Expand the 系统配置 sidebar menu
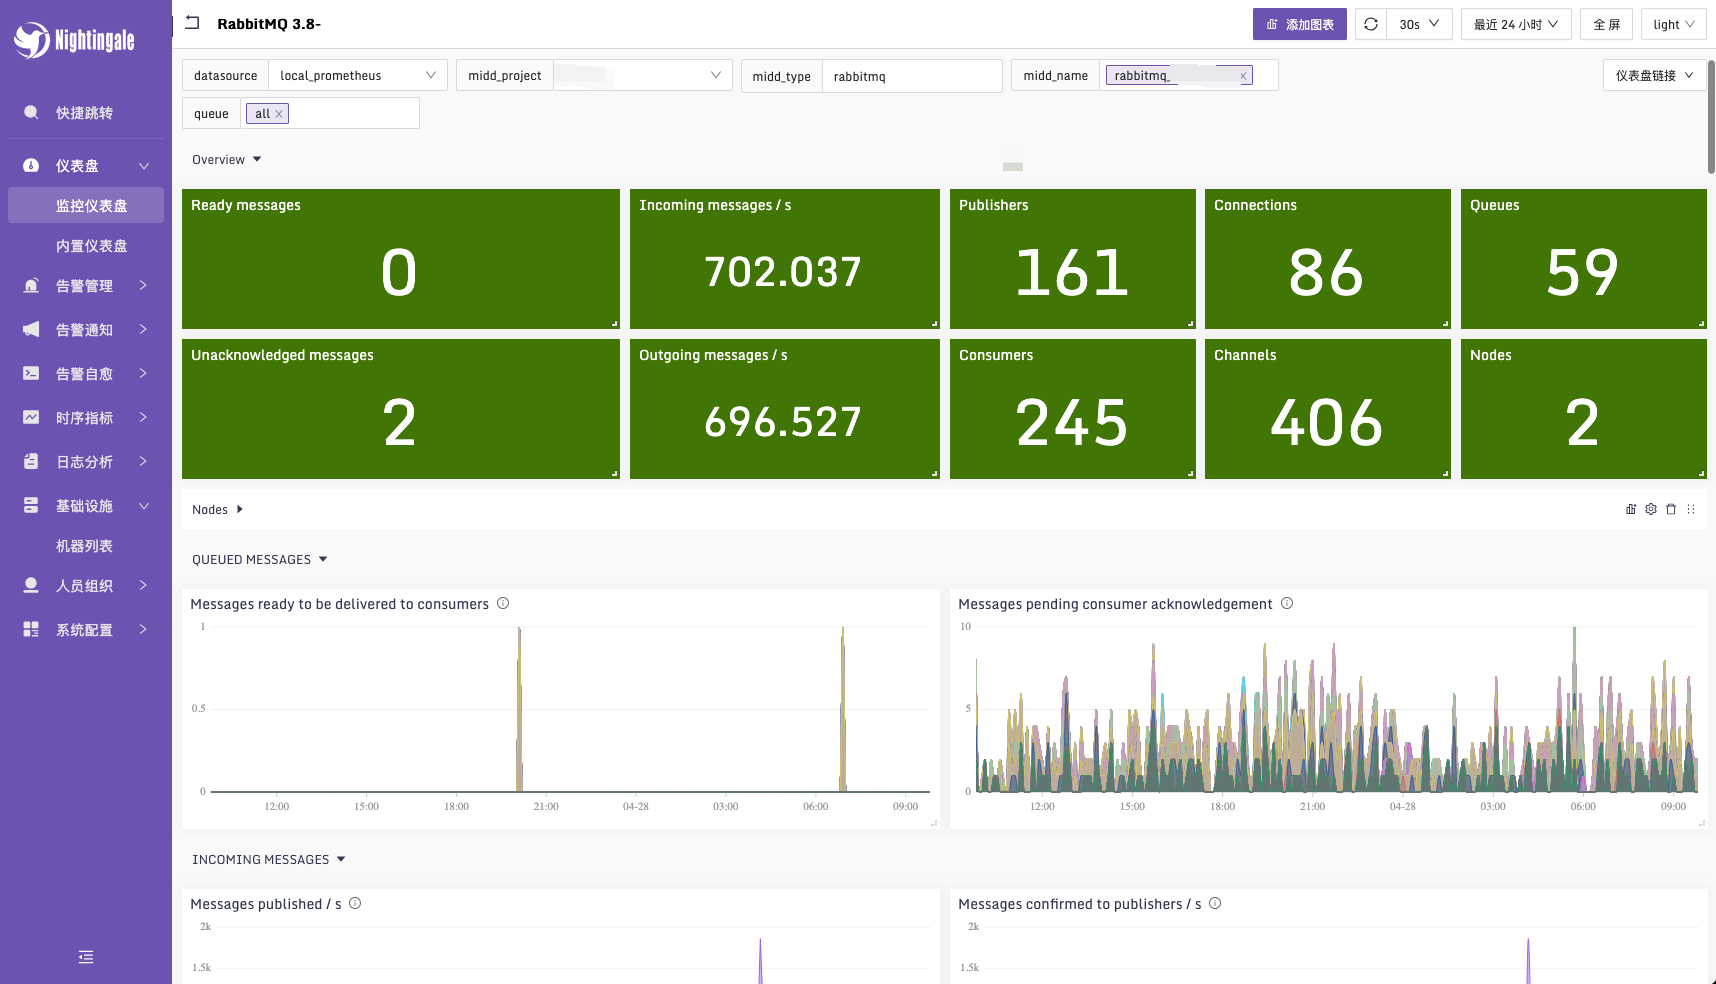The height and width of the screenshot is (984, 1716). [86, 629]
